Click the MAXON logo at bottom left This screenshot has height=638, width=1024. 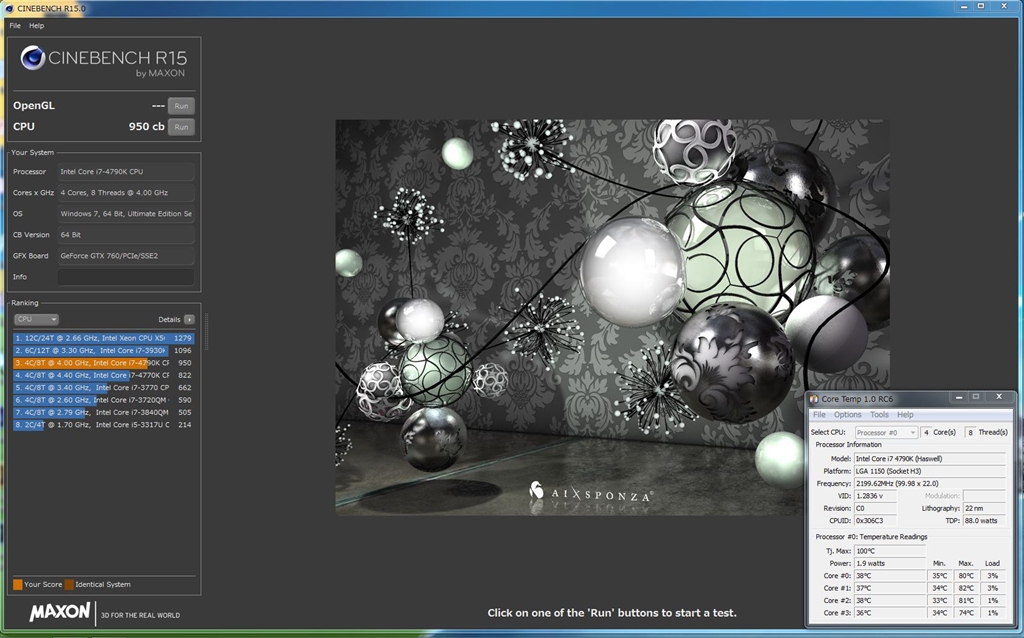(60, 612)
